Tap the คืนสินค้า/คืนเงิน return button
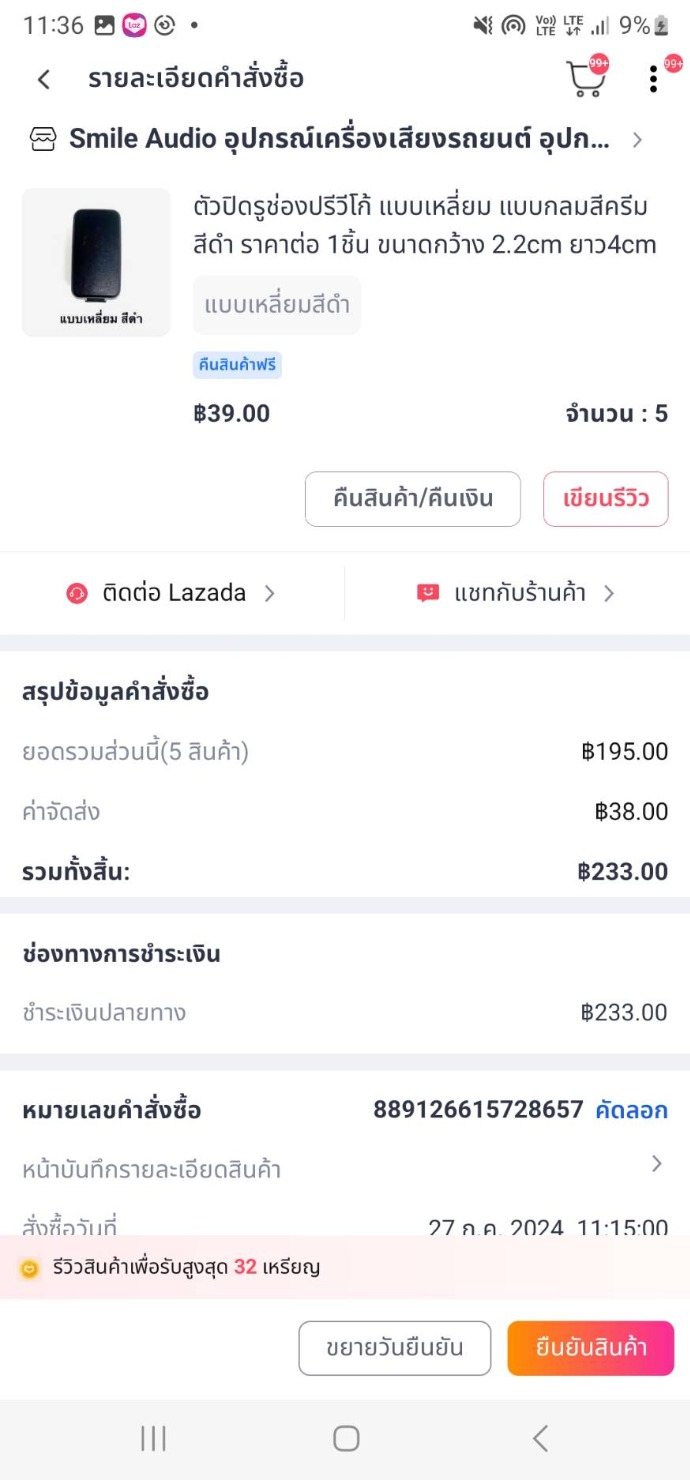The image size is (690, 1480). point(413,498)
